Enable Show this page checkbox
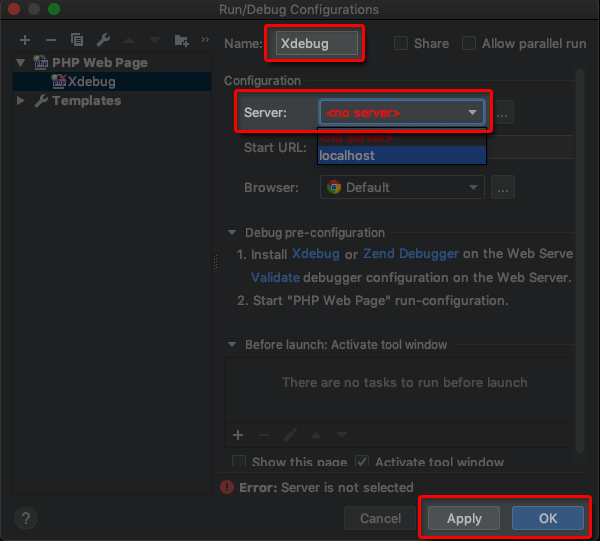600x541 pixels. pos(239,461)
